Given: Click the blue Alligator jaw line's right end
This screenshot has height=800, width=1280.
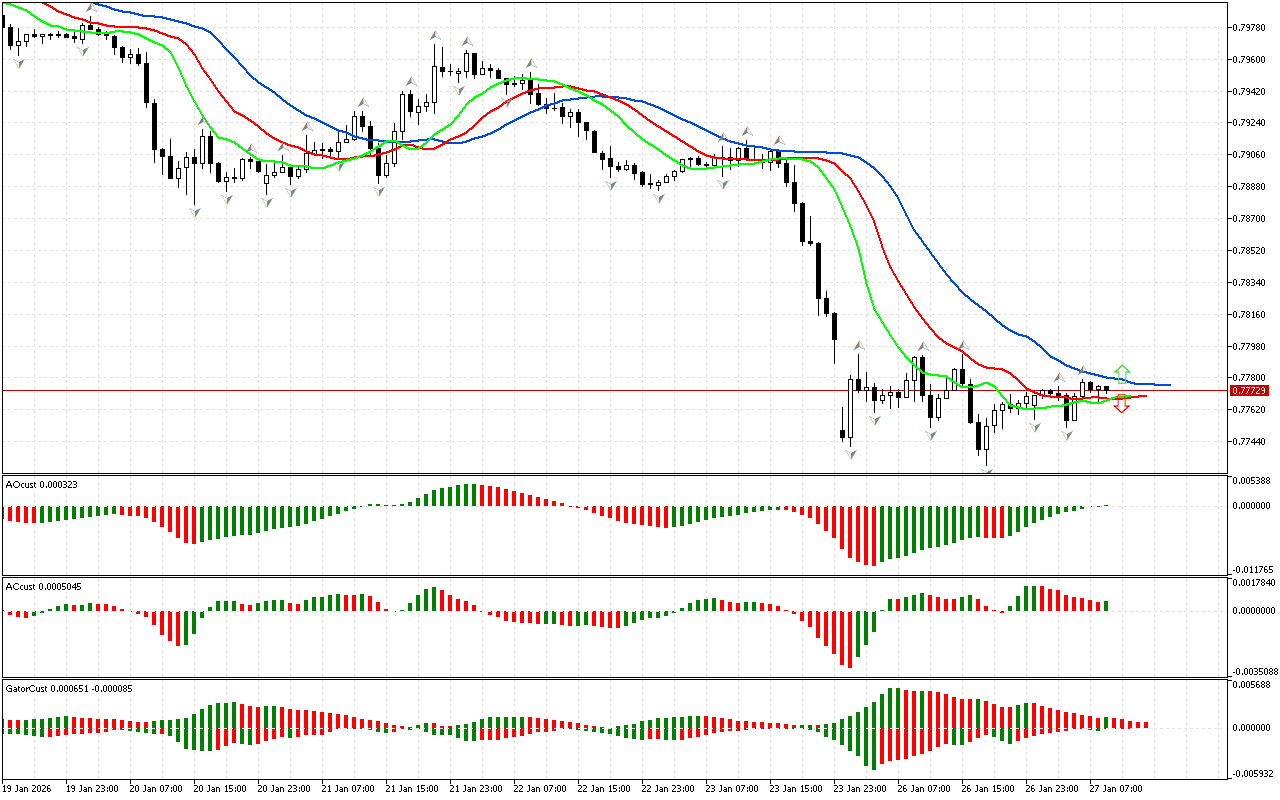Looking at the screenshot, I should coord(1166,385).
